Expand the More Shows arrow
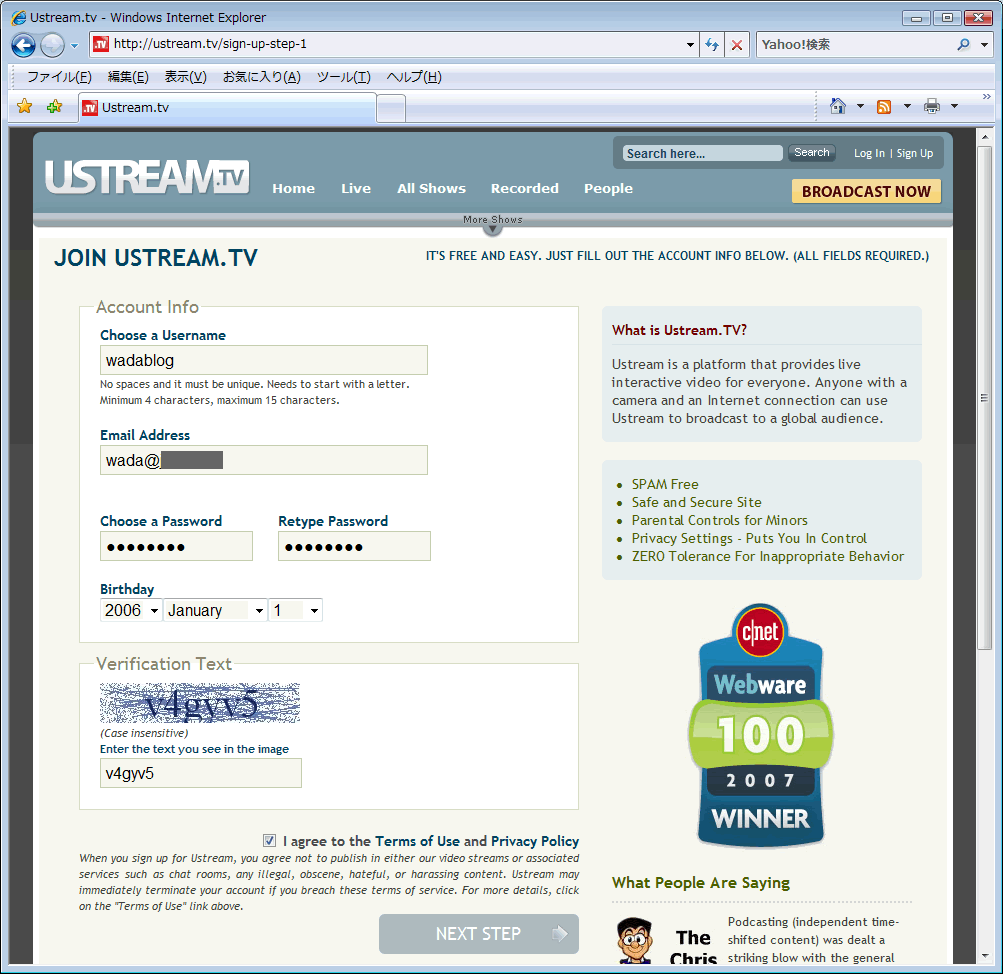Image resolution: width=1003 pixels, height=974 pixels. pyautogui.click(x=492, y=229)
